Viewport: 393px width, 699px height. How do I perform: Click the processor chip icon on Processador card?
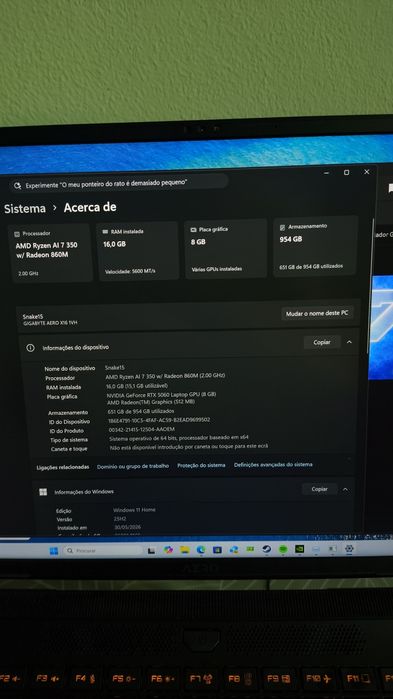[17, 234]
